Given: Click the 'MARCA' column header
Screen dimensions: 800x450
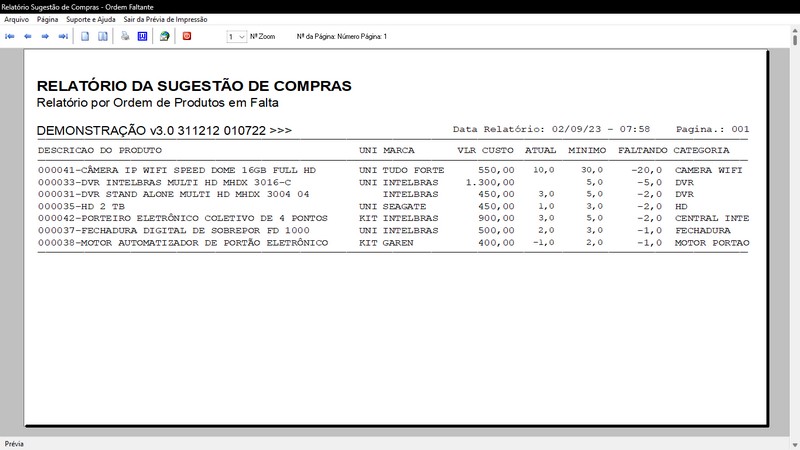Looking at the screenshot, I should click(398, 150).
